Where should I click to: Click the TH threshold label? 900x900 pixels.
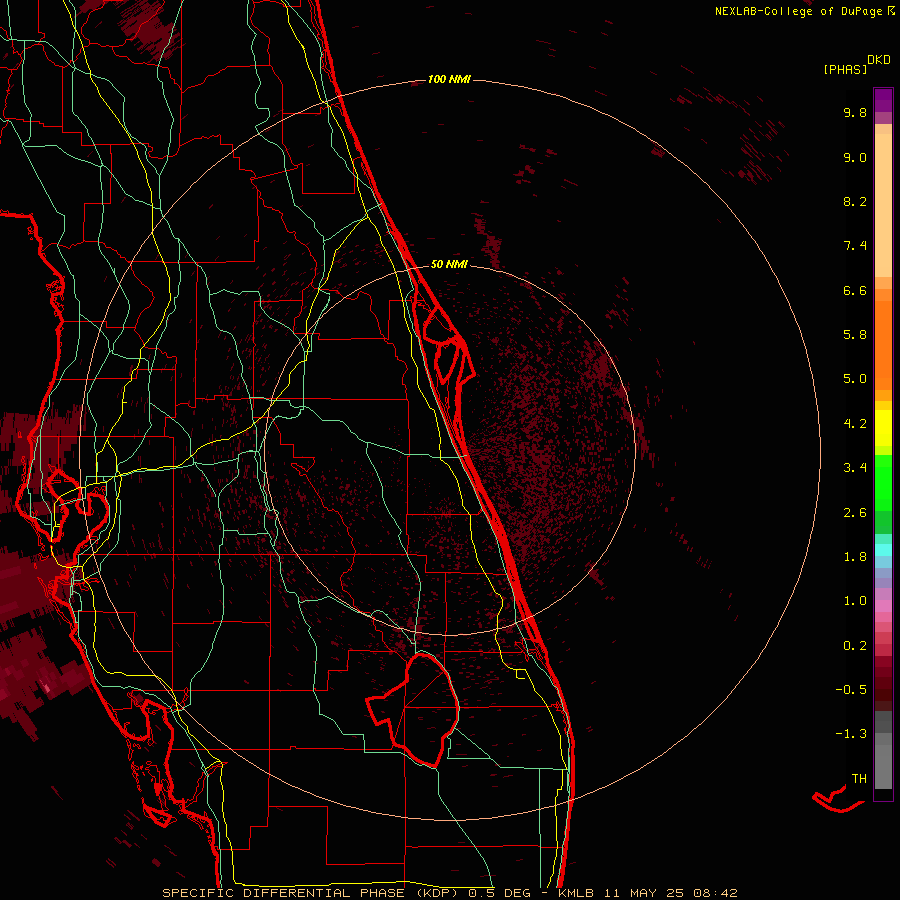click(859, 779)
